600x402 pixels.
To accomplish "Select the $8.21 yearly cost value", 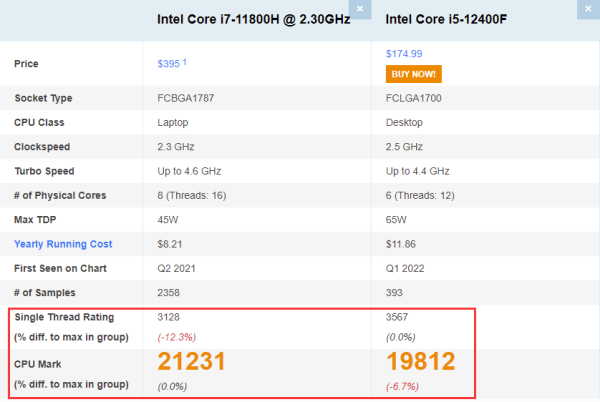I will coord(170,244).
